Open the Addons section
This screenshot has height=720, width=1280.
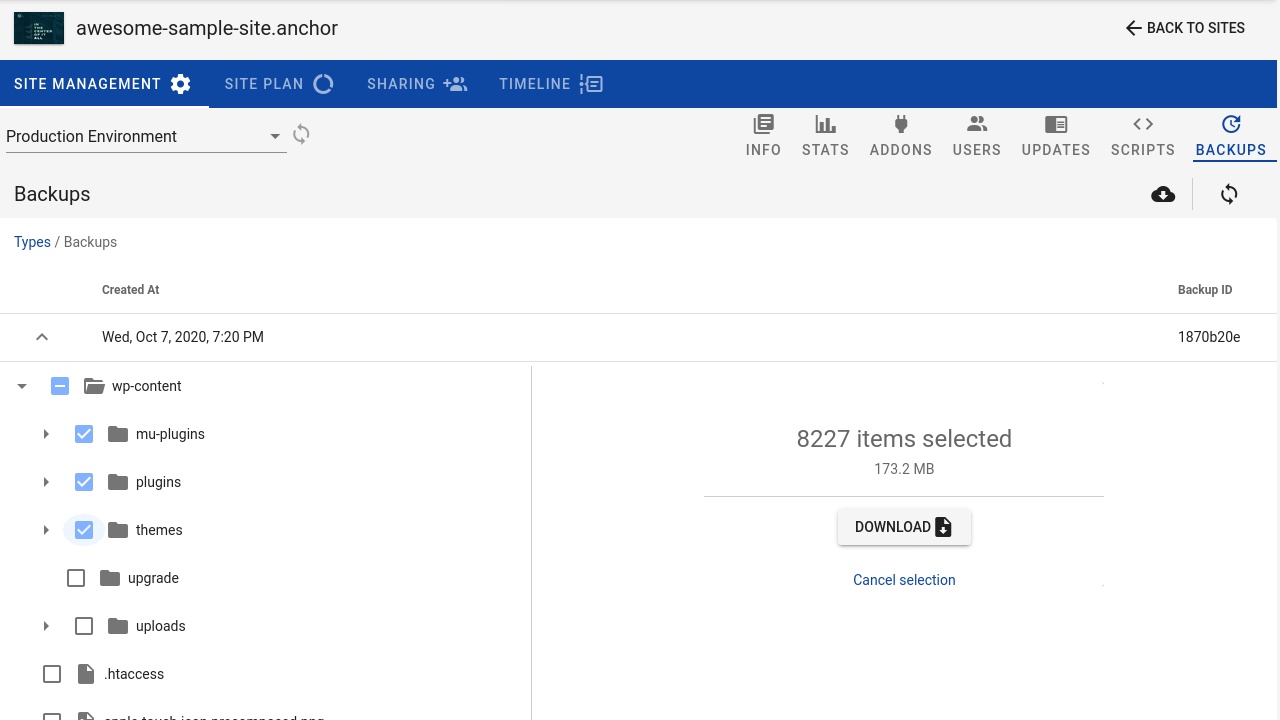point(901,136)
